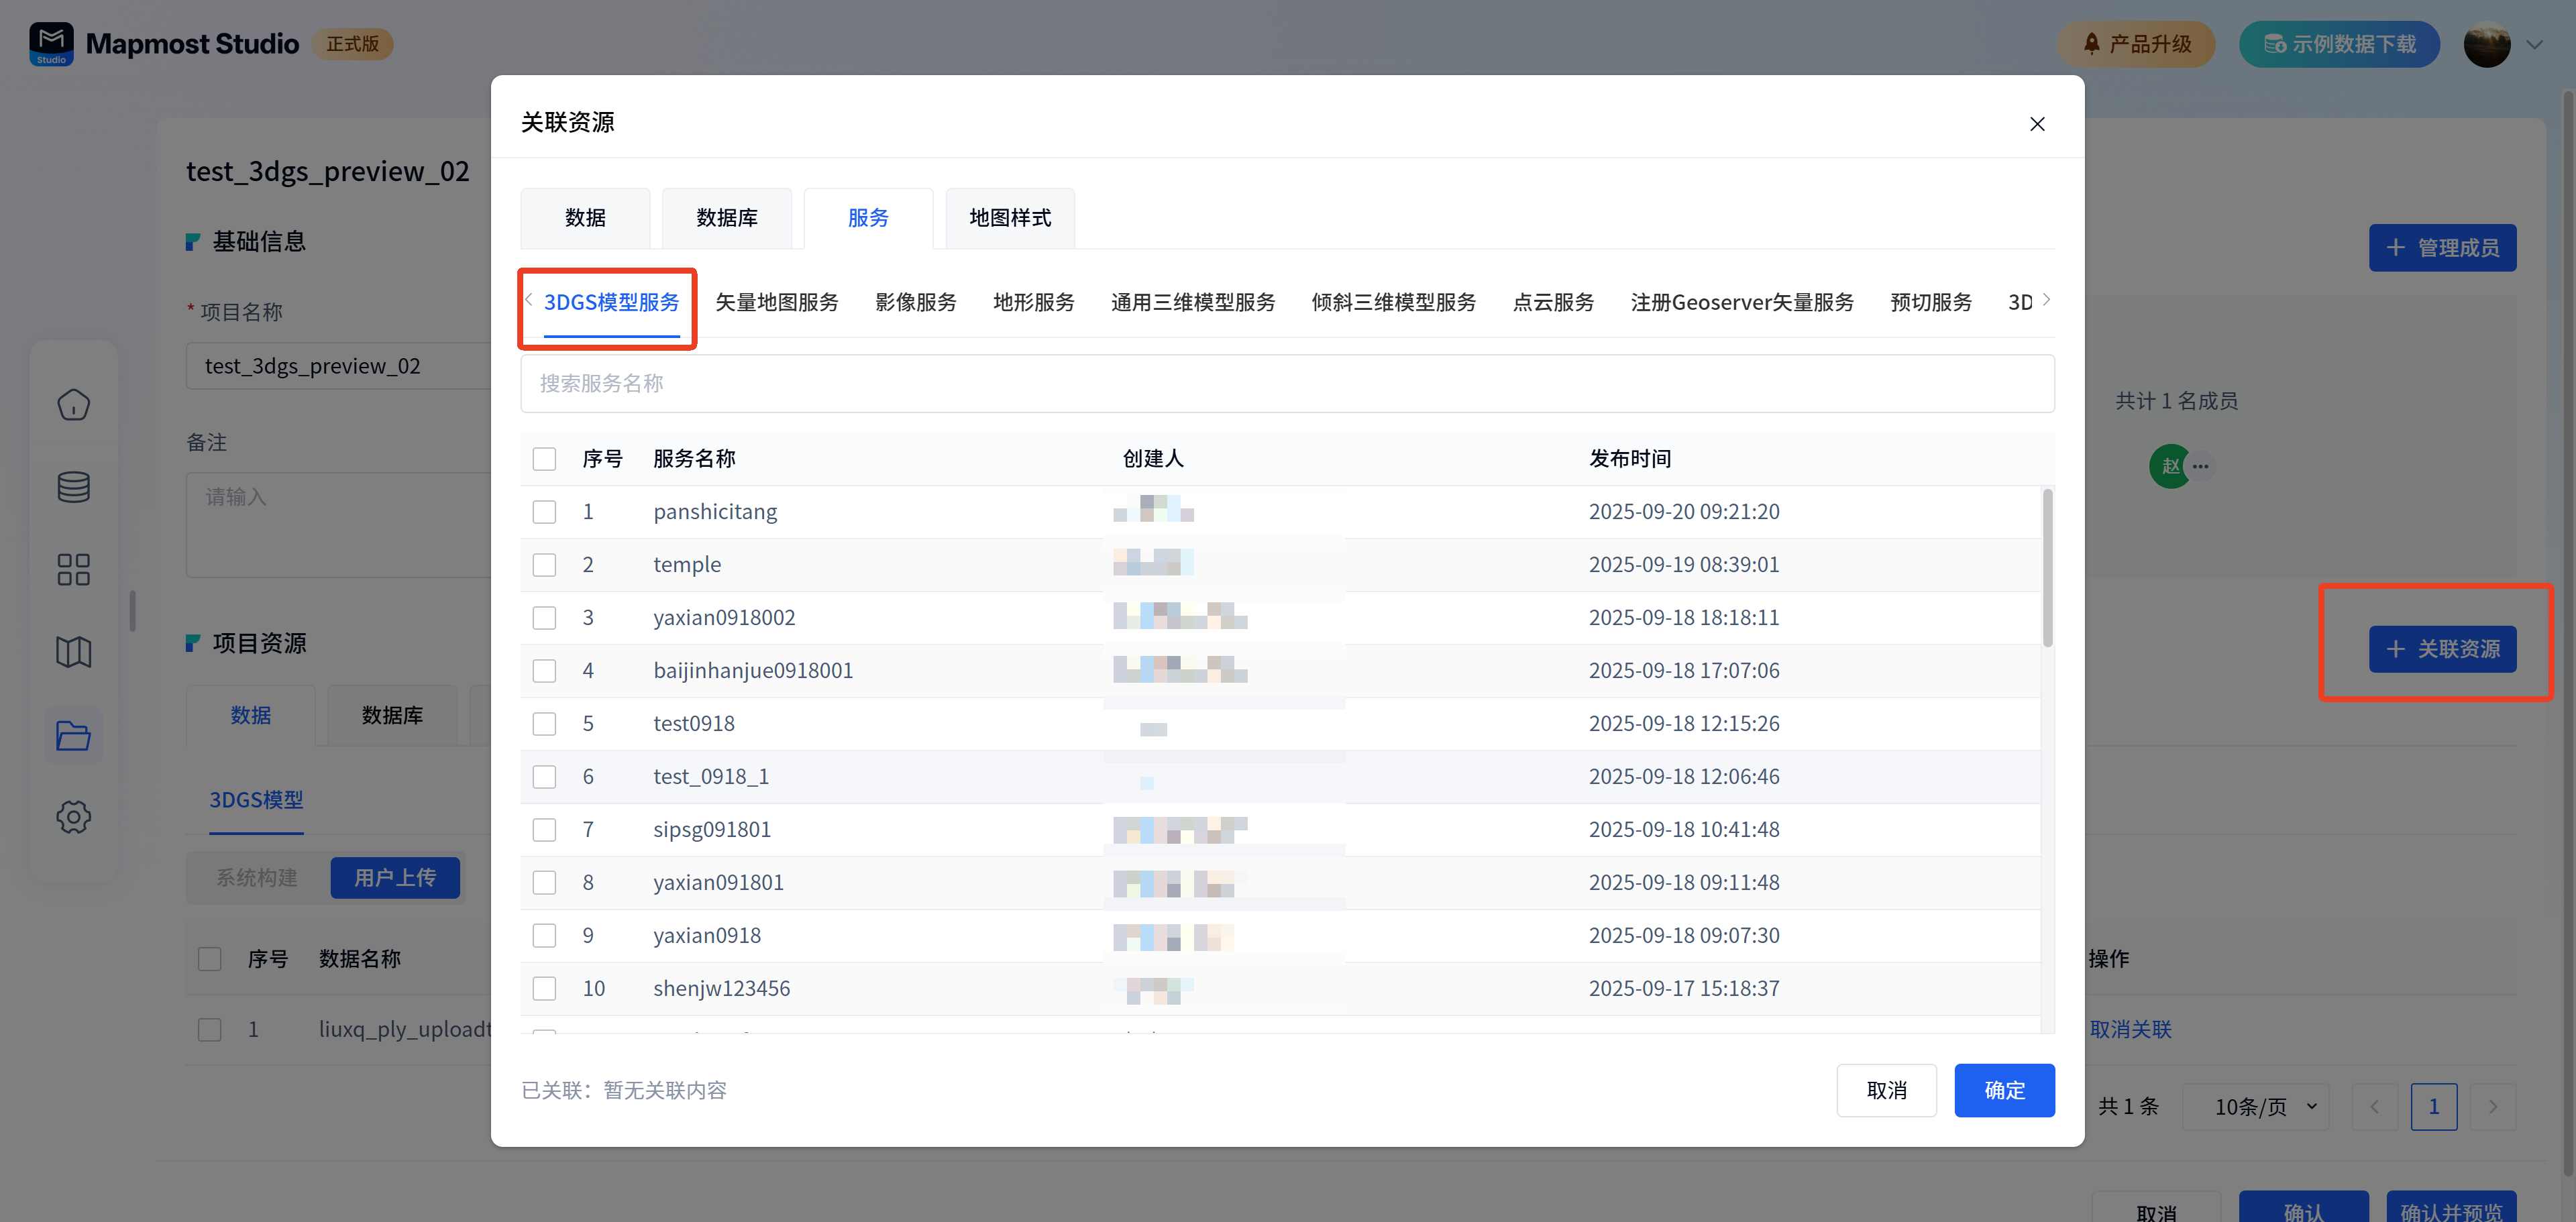
Task: Check the box for panshicitang row
Action: click(544, 512)
